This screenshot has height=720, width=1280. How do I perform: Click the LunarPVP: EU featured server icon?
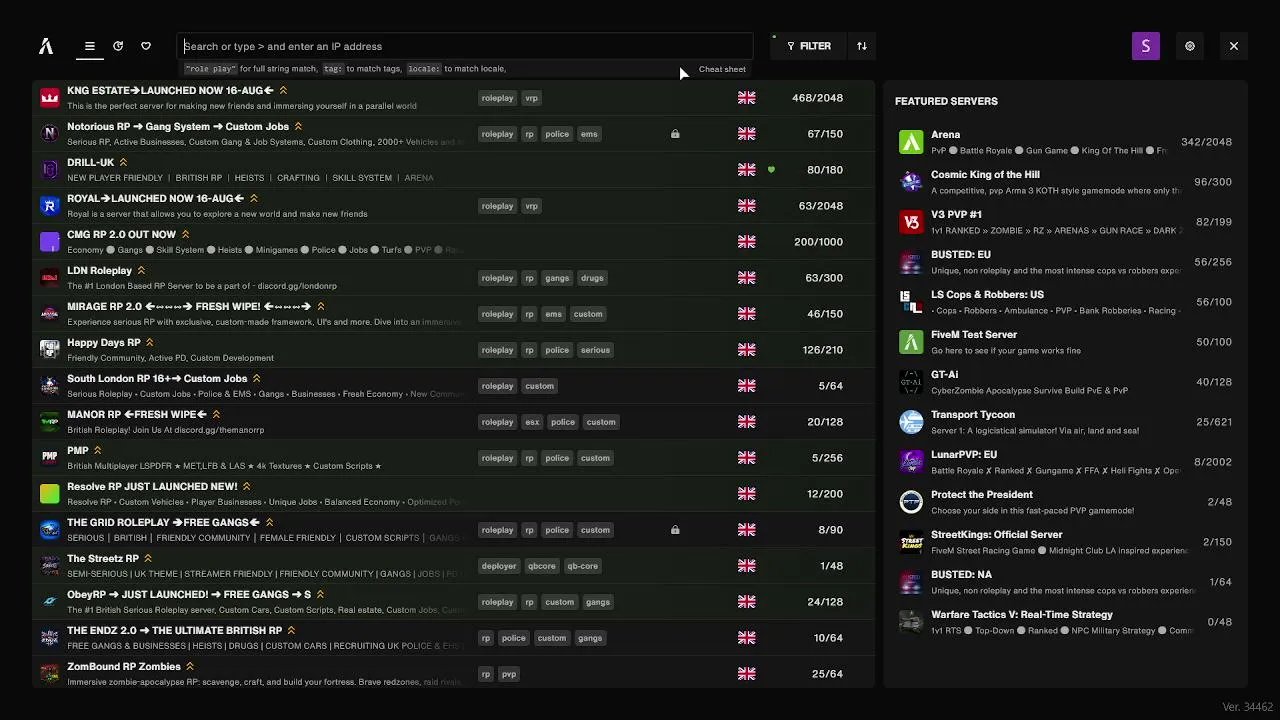click(x=911, y=462)
